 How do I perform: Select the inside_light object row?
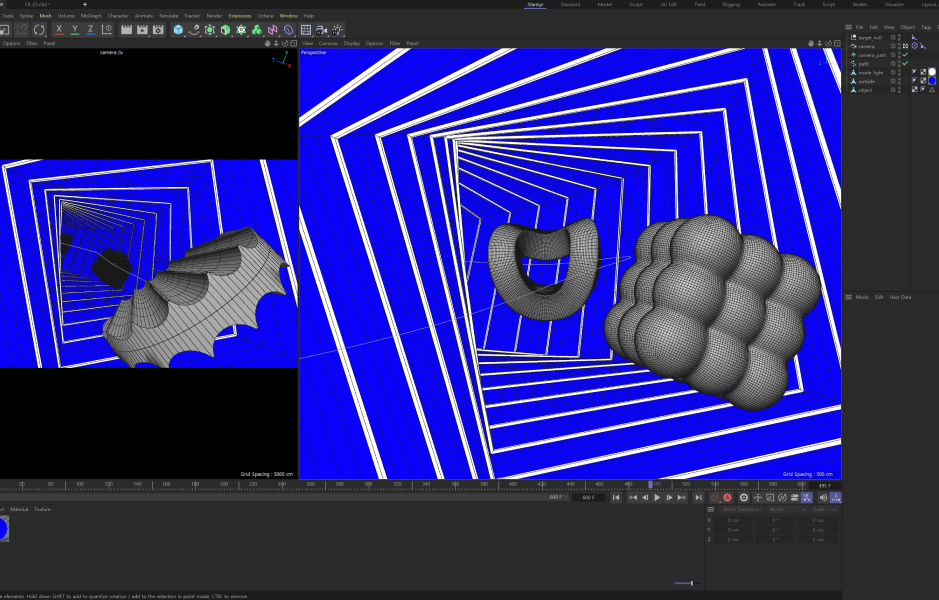[870, 72]
